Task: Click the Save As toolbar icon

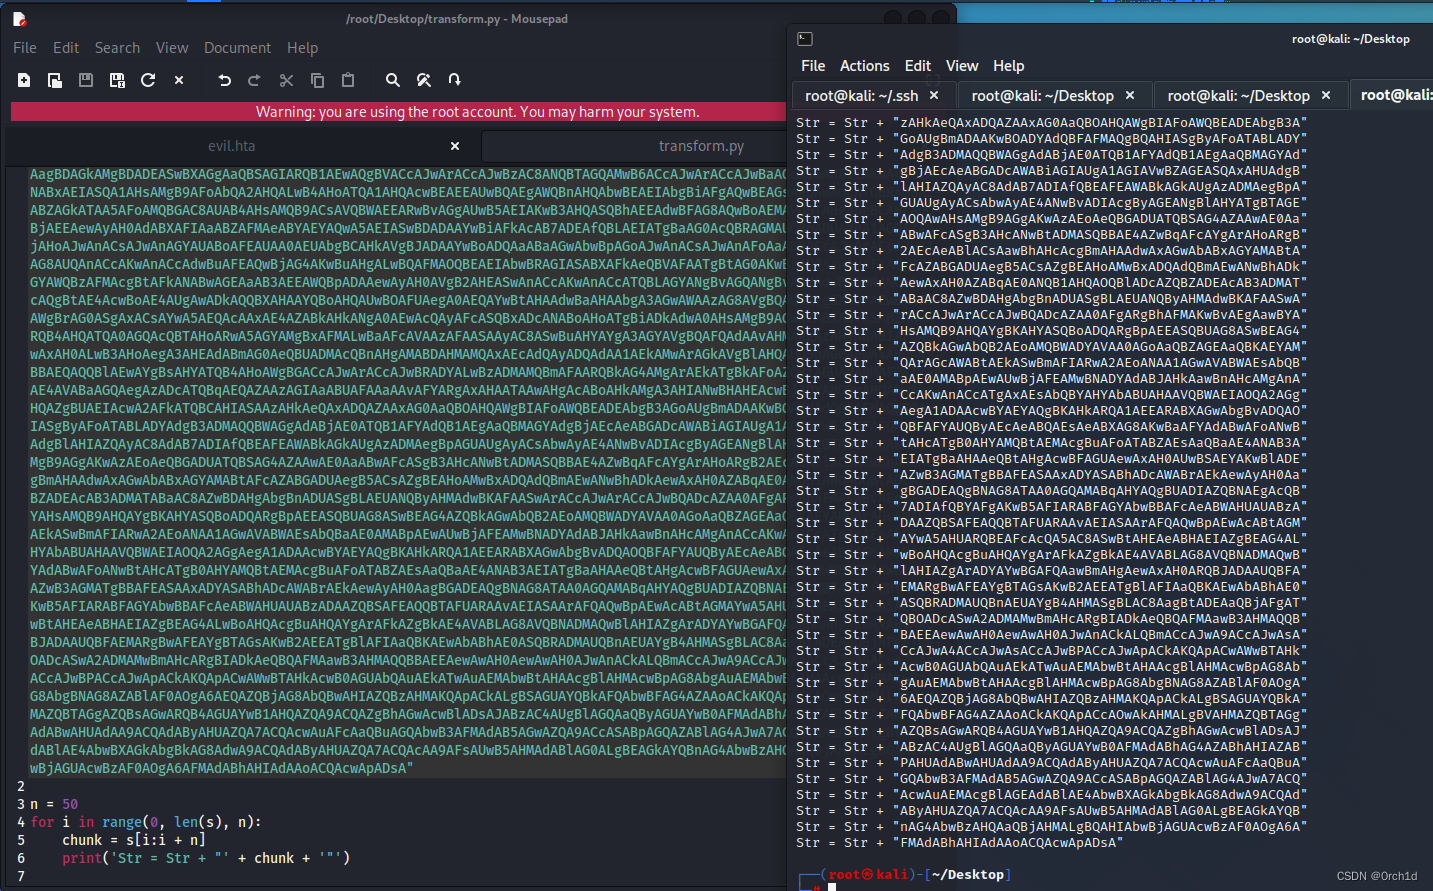Action: point(117,80)
